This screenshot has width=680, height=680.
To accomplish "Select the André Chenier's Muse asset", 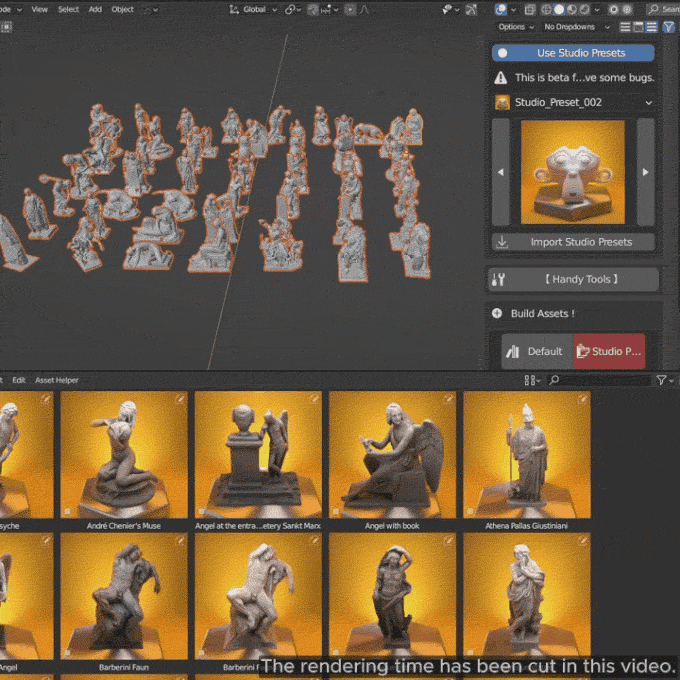I will coord(124,455).
